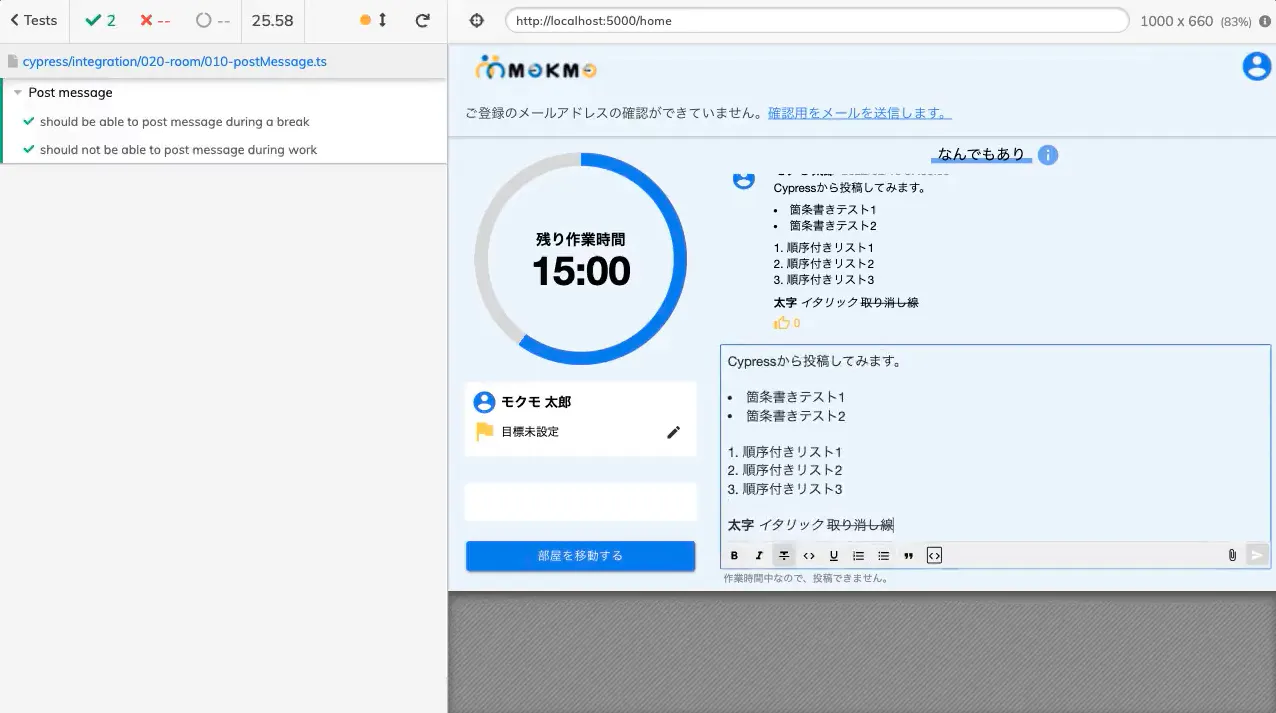Insert a bulleted list

(884, 556)
